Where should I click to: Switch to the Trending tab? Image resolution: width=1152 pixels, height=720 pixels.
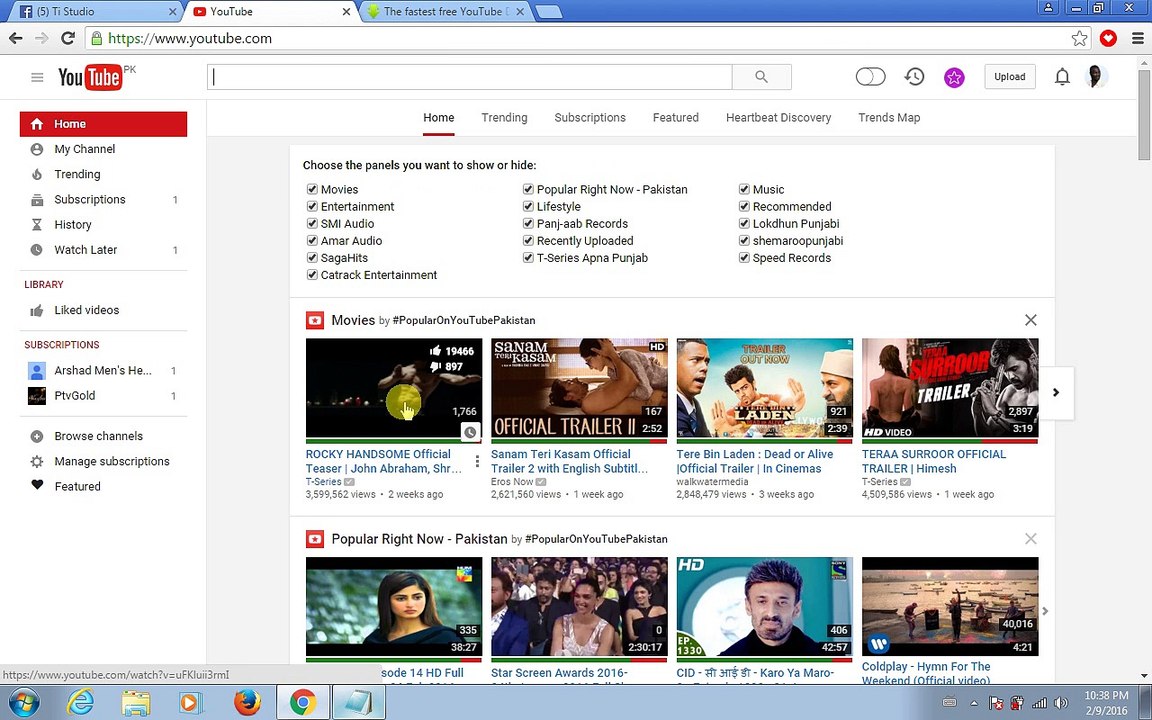(504, 118)
